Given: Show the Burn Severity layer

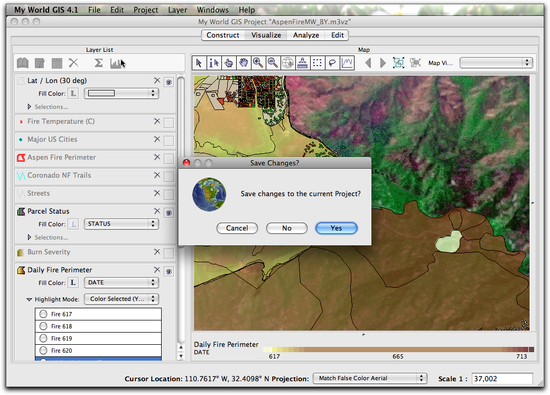Looking at the screenshot, I should [x=169, y=253].
